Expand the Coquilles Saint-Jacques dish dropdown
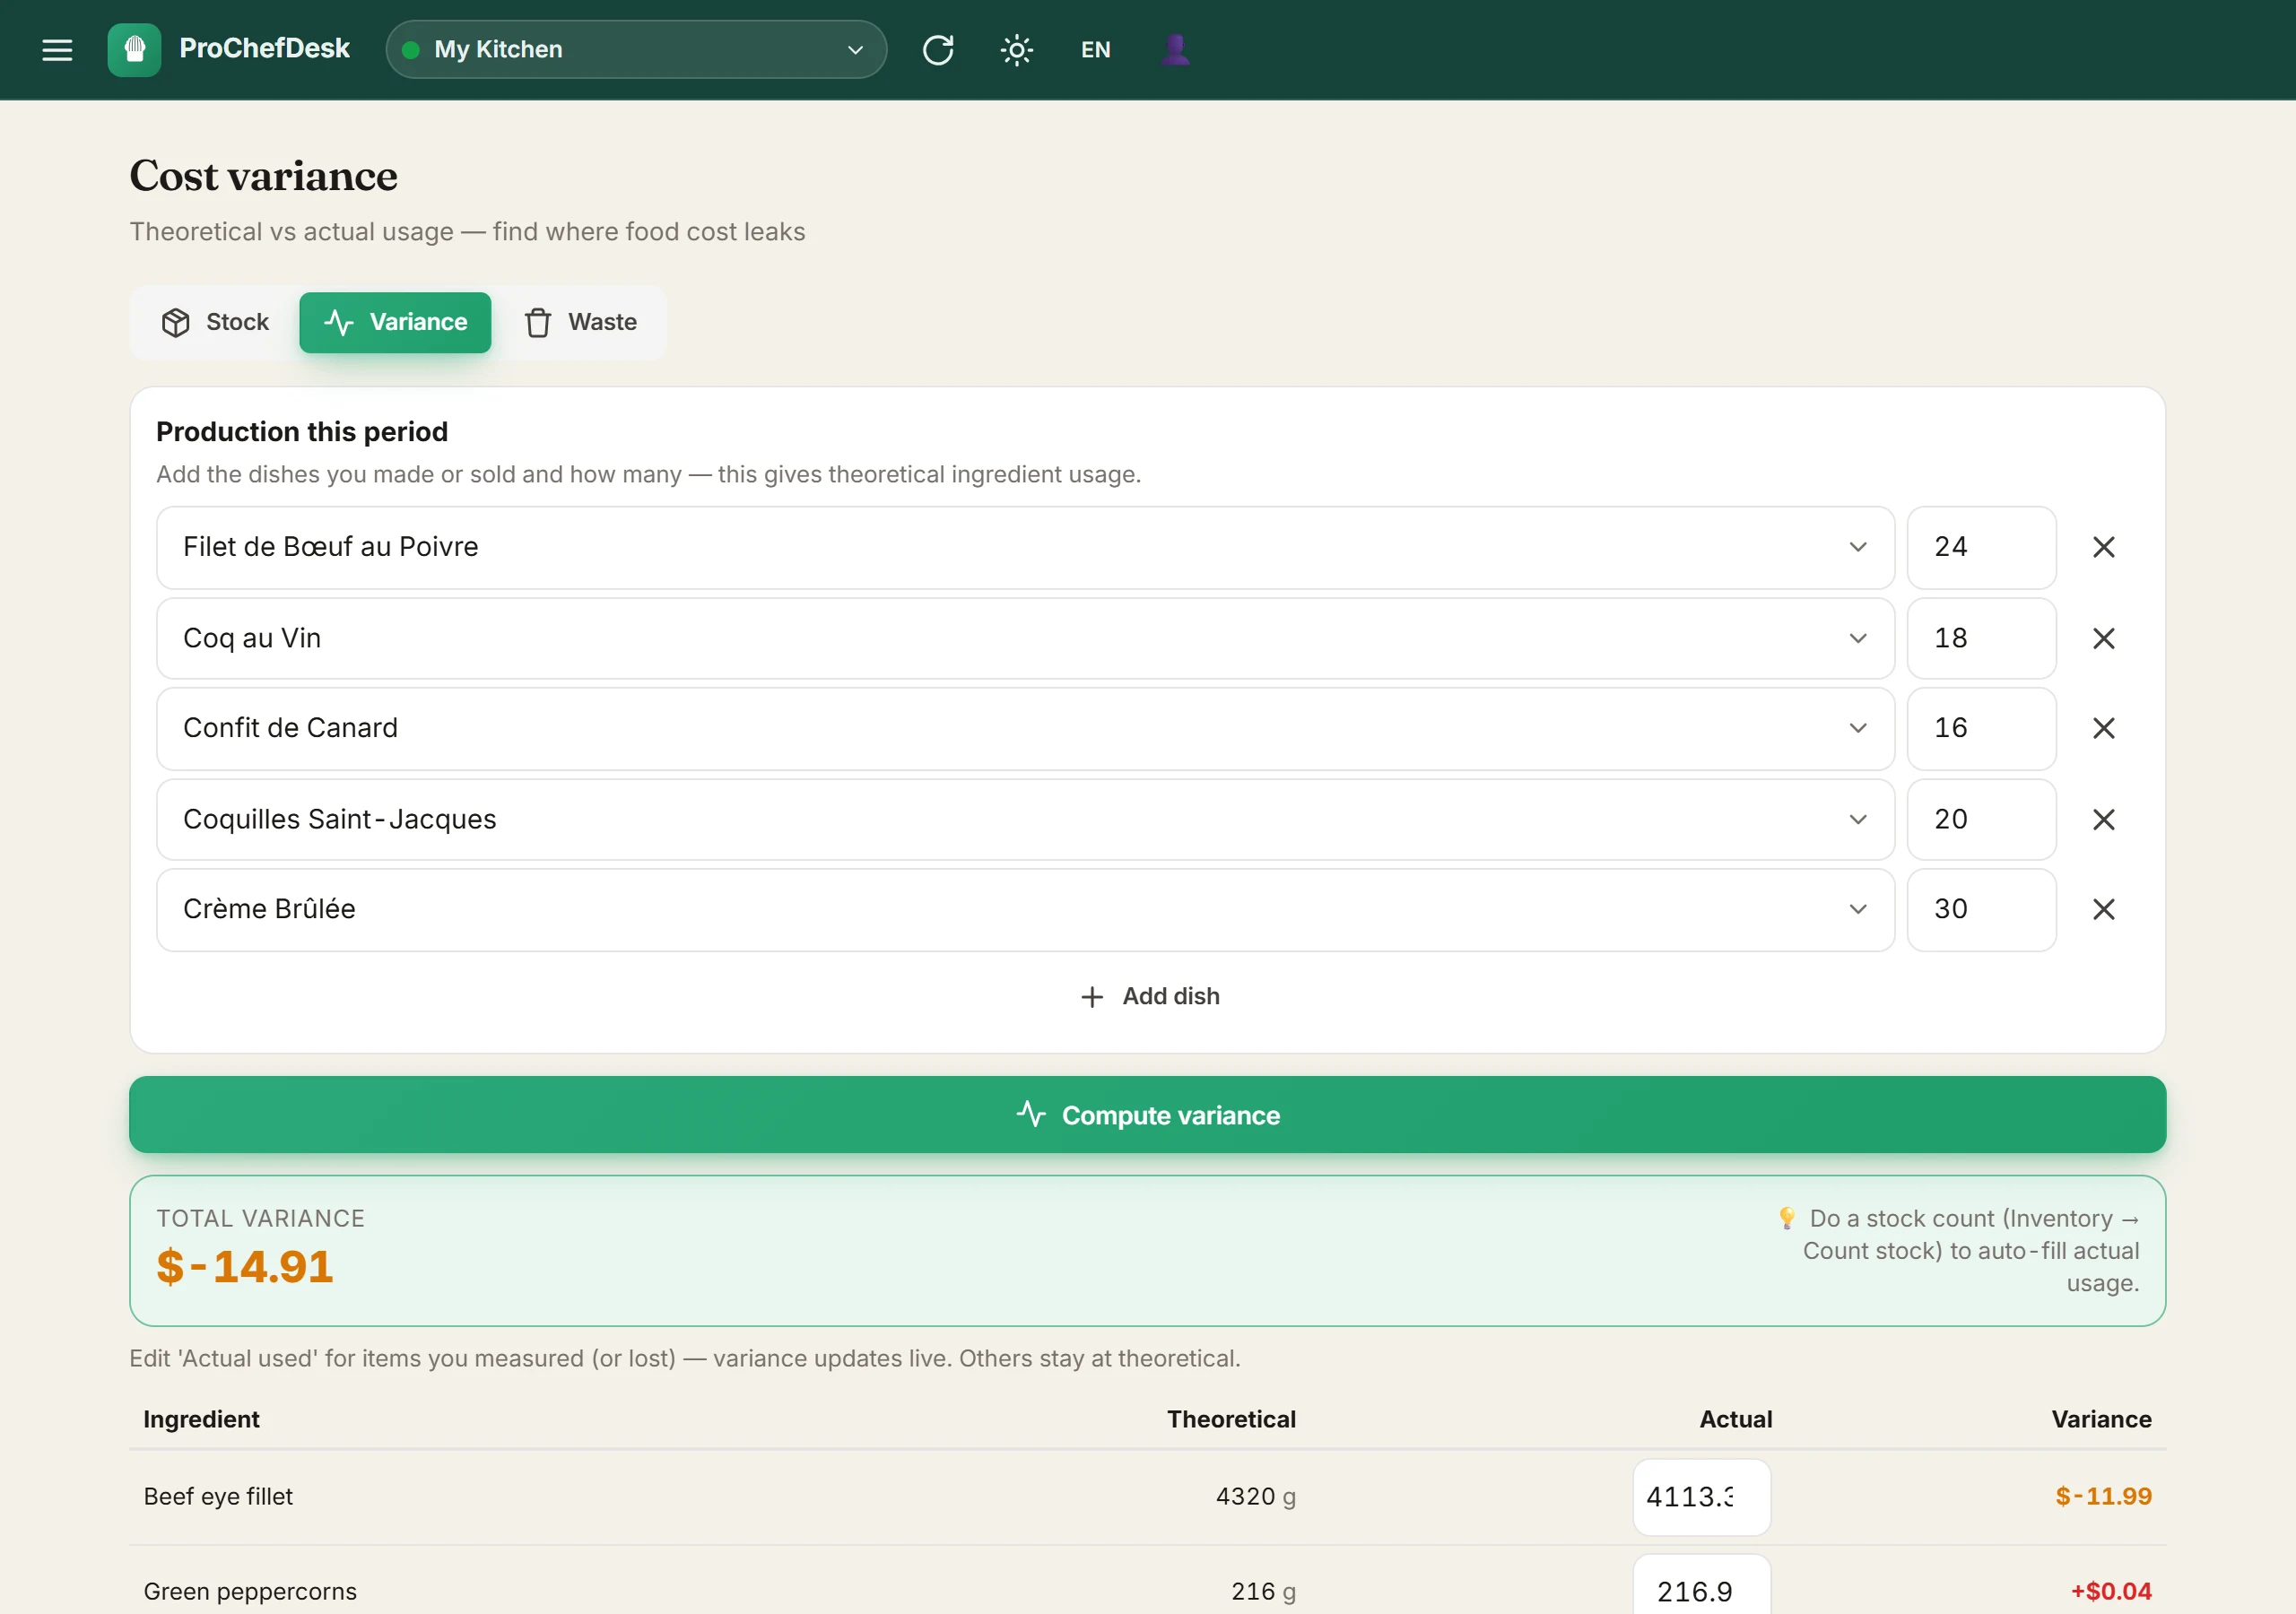Screen dimensions: 2296x1614 (1025, 819)
